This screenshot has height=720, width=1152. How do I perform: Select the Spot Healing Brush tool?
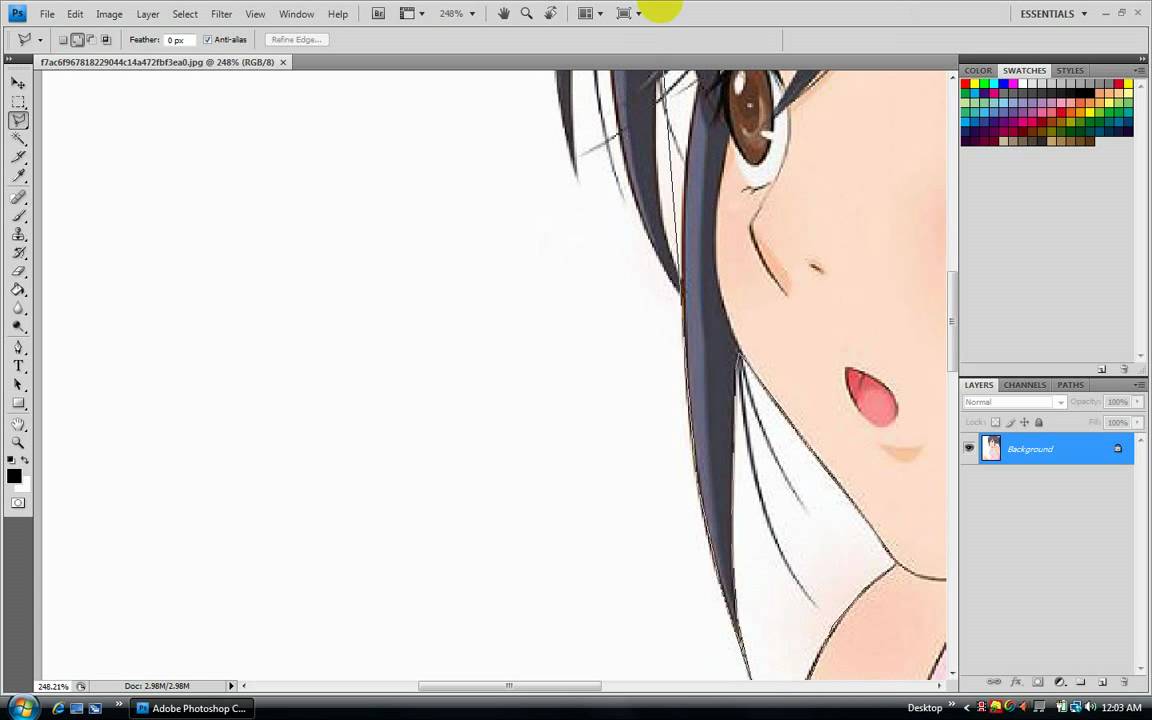(18, 198)
